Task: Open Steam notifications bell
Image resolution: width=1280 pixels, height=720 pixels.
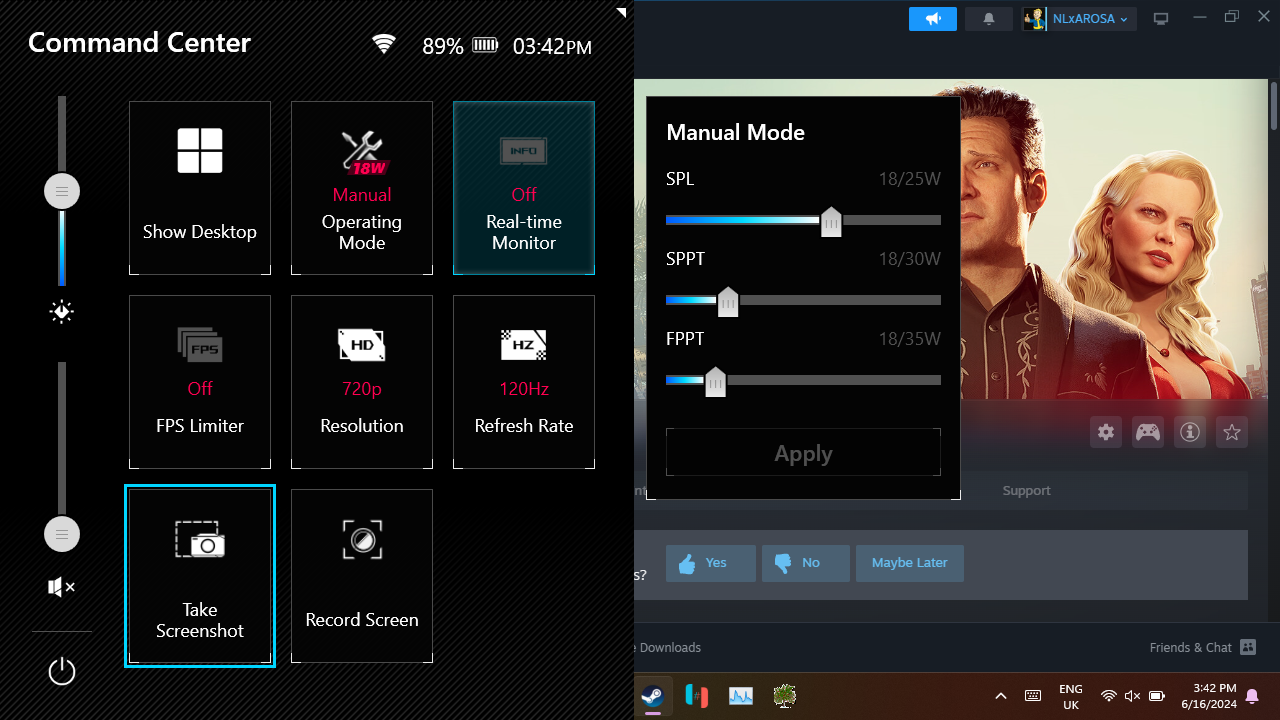Action: click(989, 19)
